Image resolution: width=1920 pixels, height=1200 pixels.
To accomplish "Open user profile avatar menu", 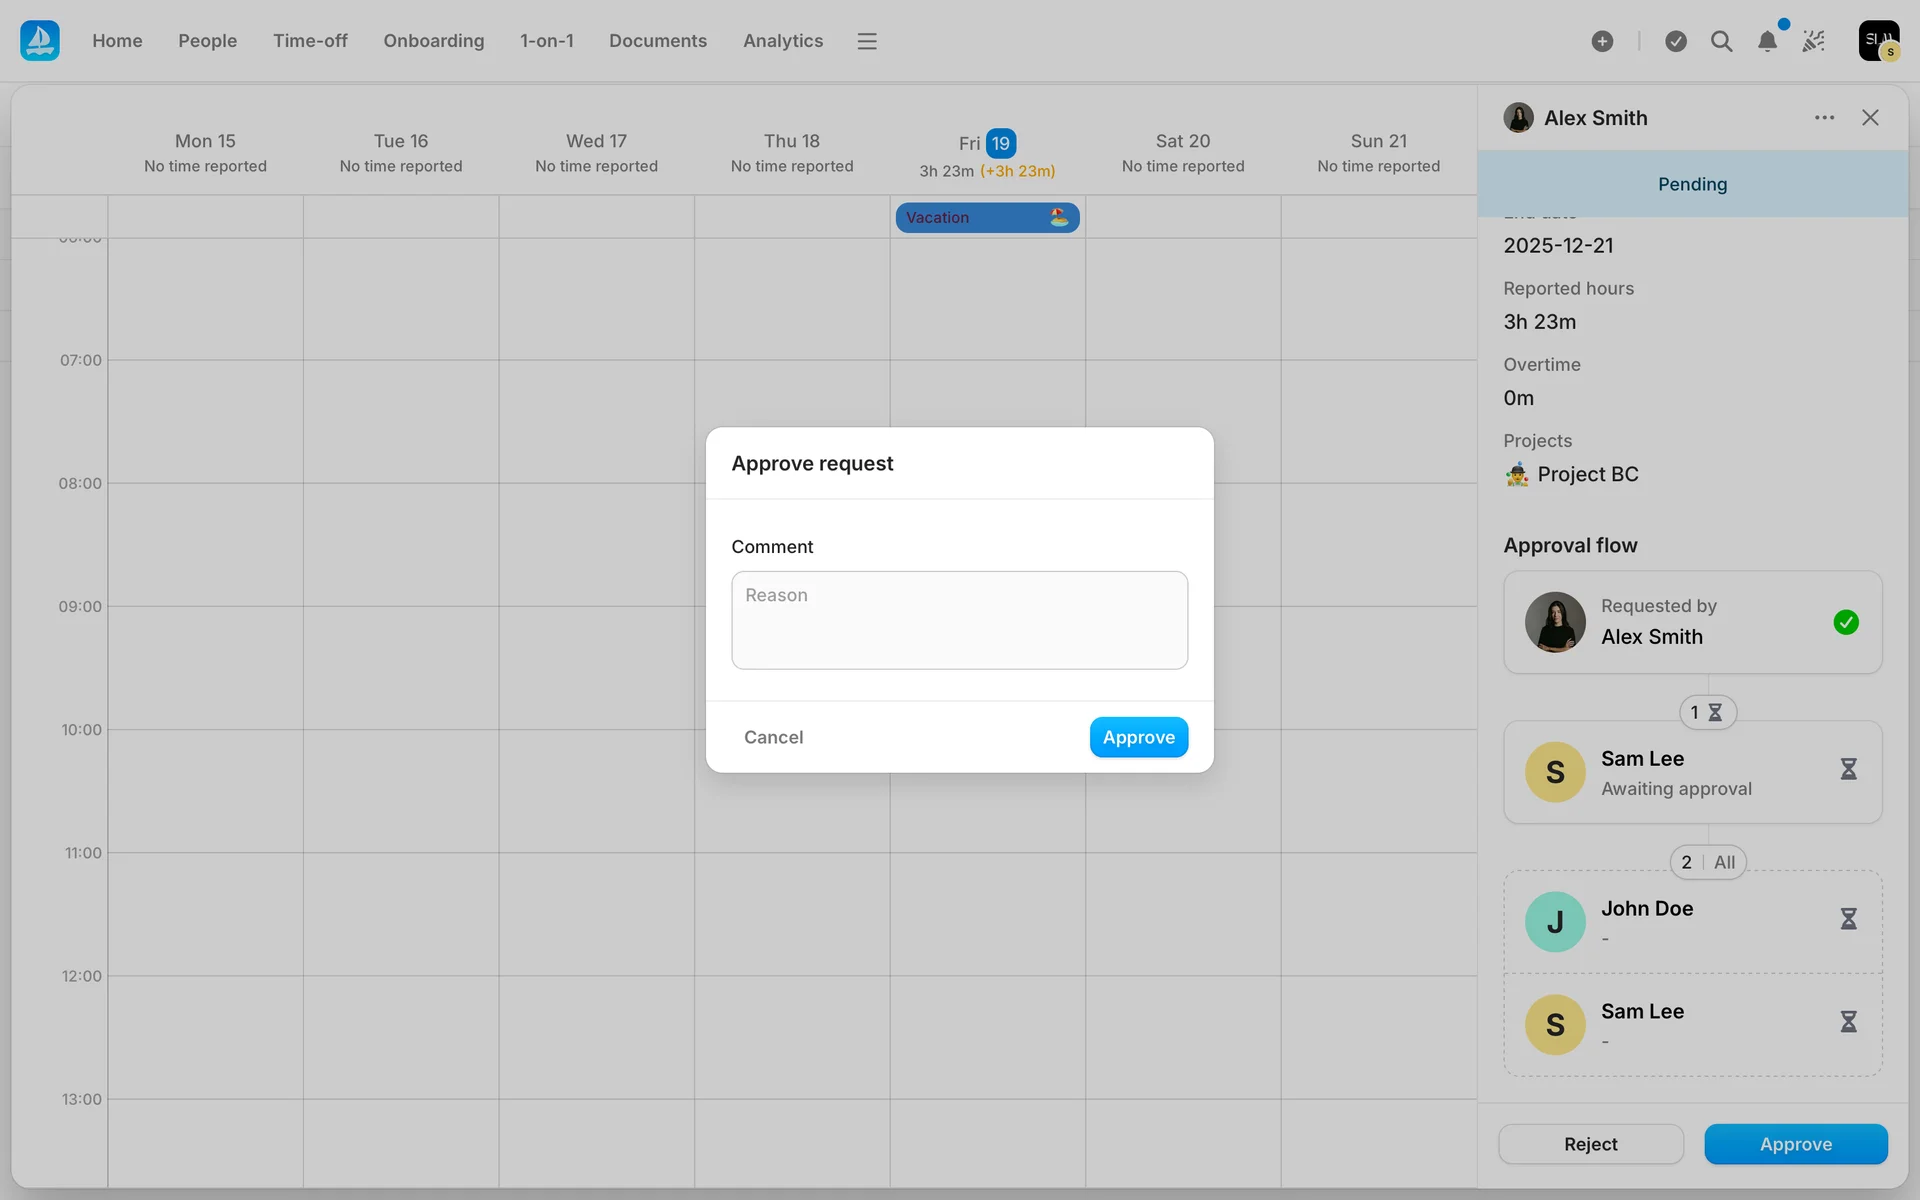I will coord(1878,41).
